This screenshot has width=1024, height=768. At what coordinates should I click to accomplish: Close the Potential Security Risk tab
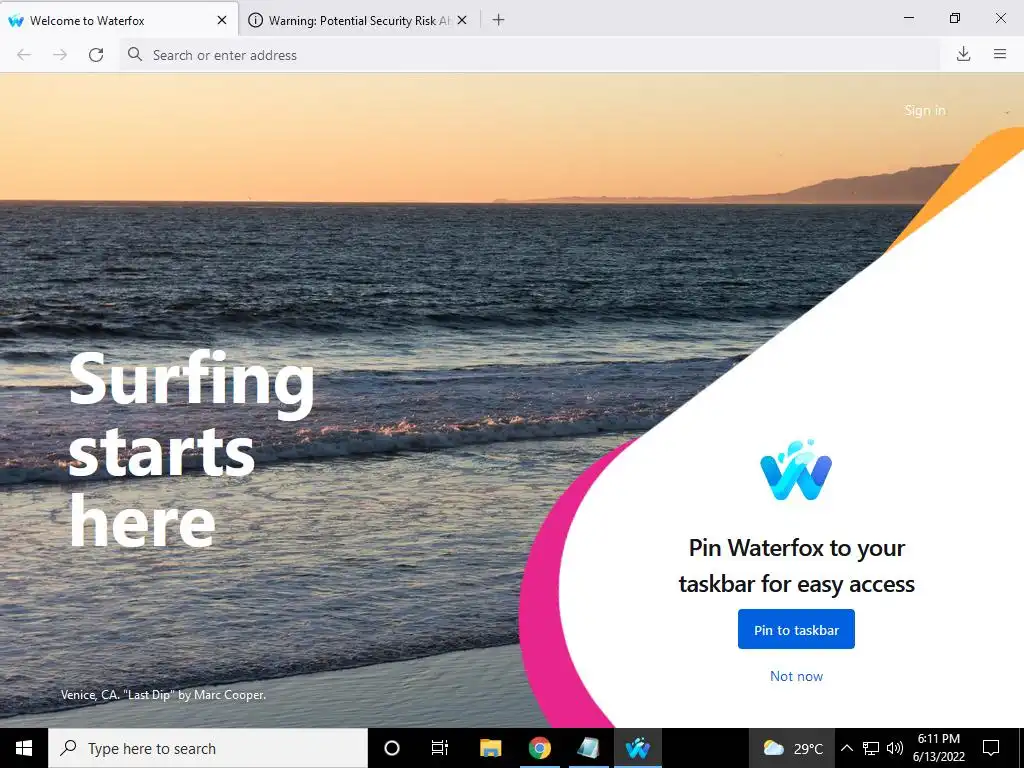pos(462,20)
